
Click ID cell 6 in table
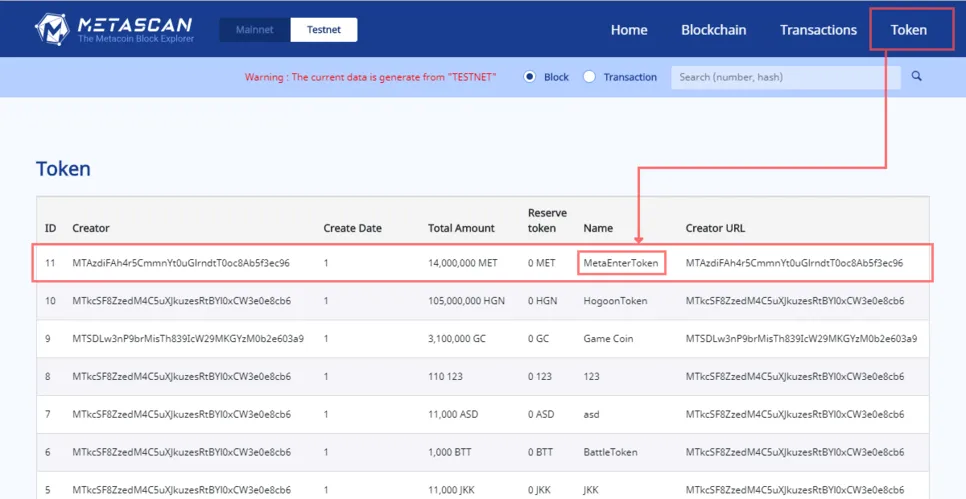pos(48,452)
